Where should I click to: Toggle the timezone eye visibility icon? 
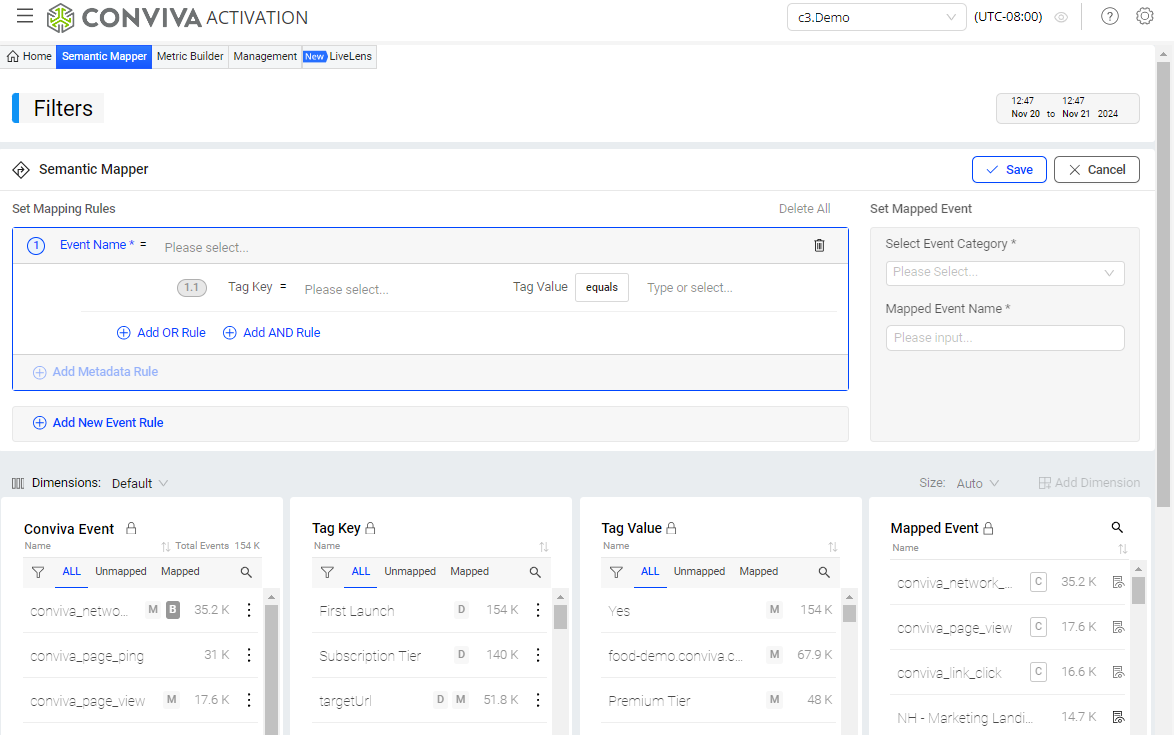1061,17
